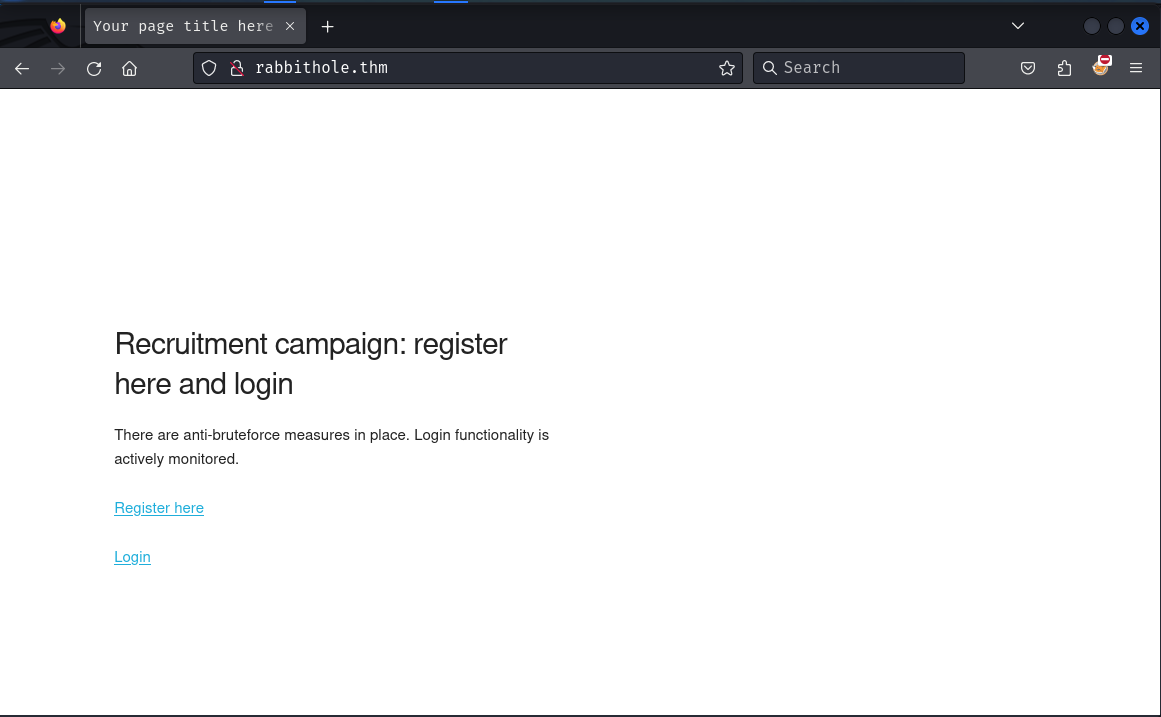Expand the list all tabs chevron
This screenshot has width=1161, height=717.
tap(1018, 26)
